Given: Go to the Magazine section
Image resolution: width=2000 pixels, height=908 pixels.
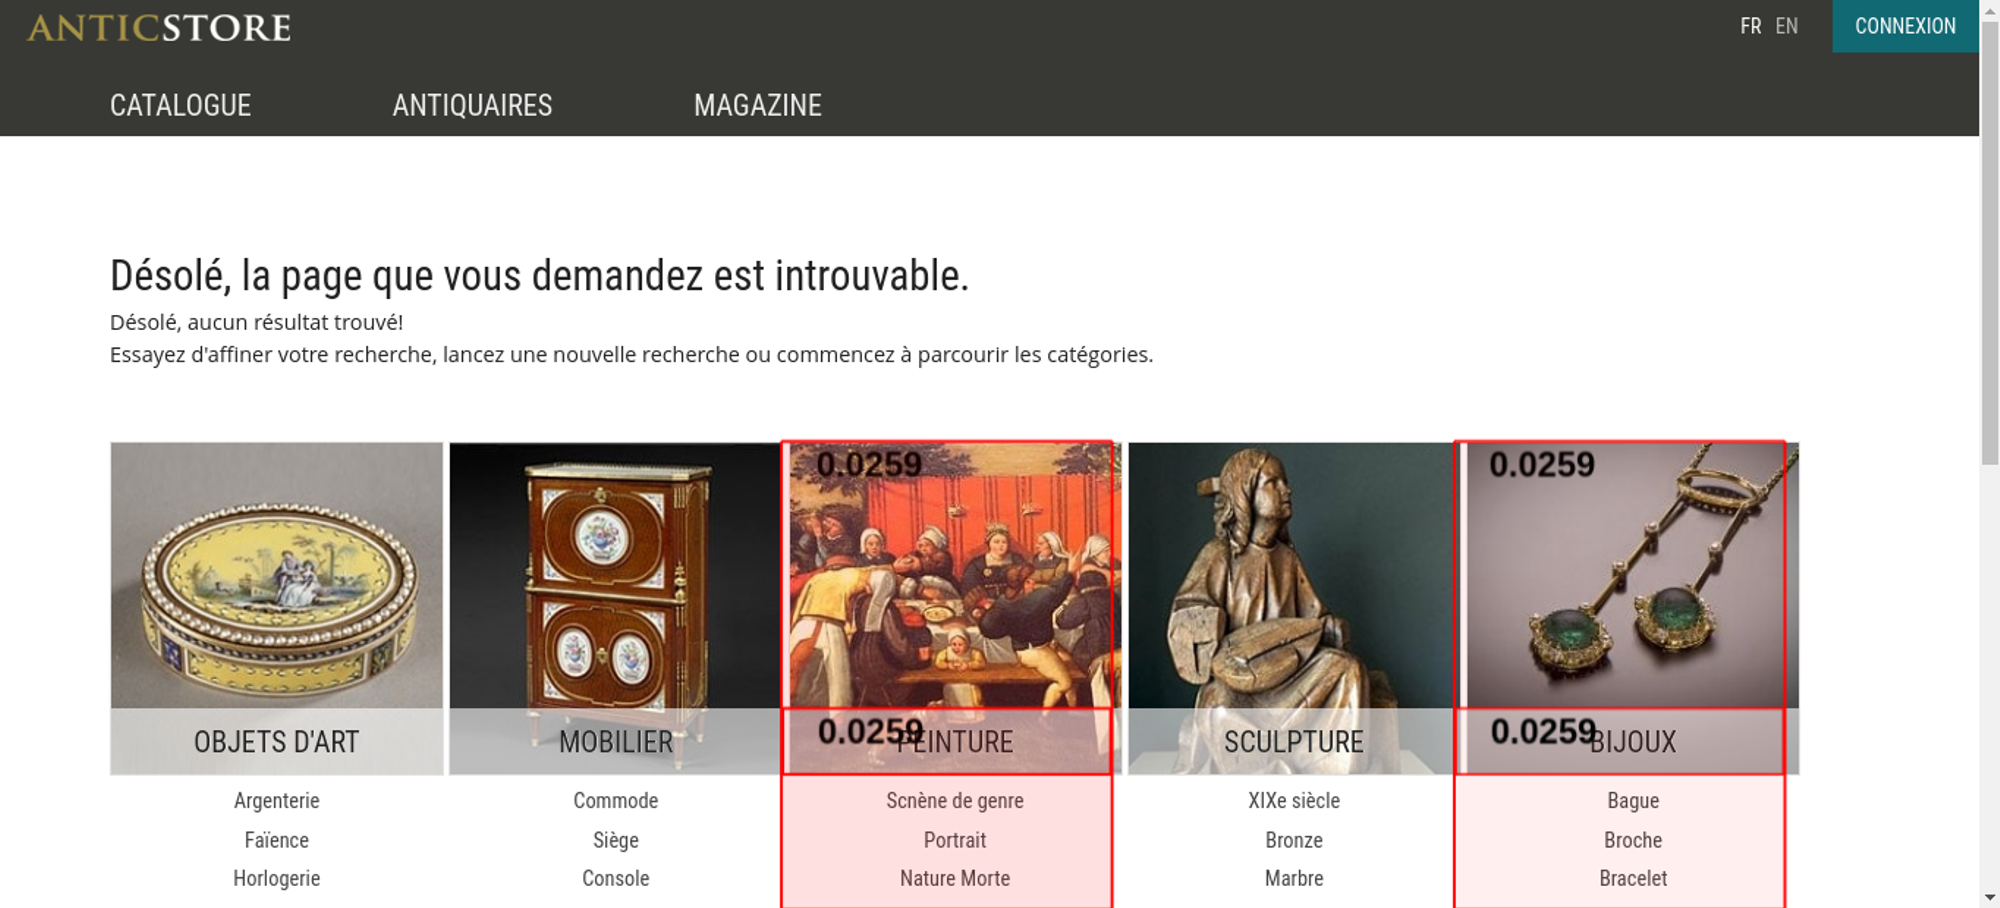Looking at the screenshot, I should coord(758,105).
